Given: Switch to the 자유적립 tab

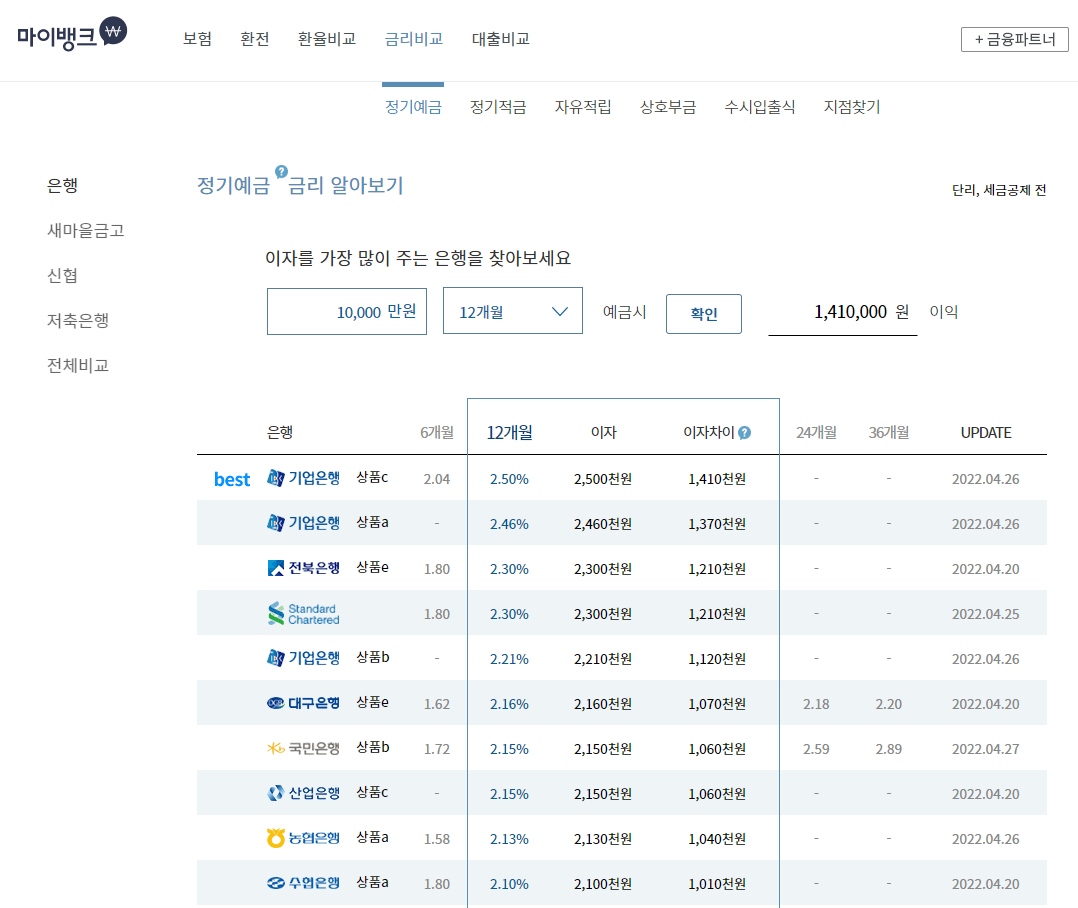Looking at the screenshot, I should click(x=583, y=107).
